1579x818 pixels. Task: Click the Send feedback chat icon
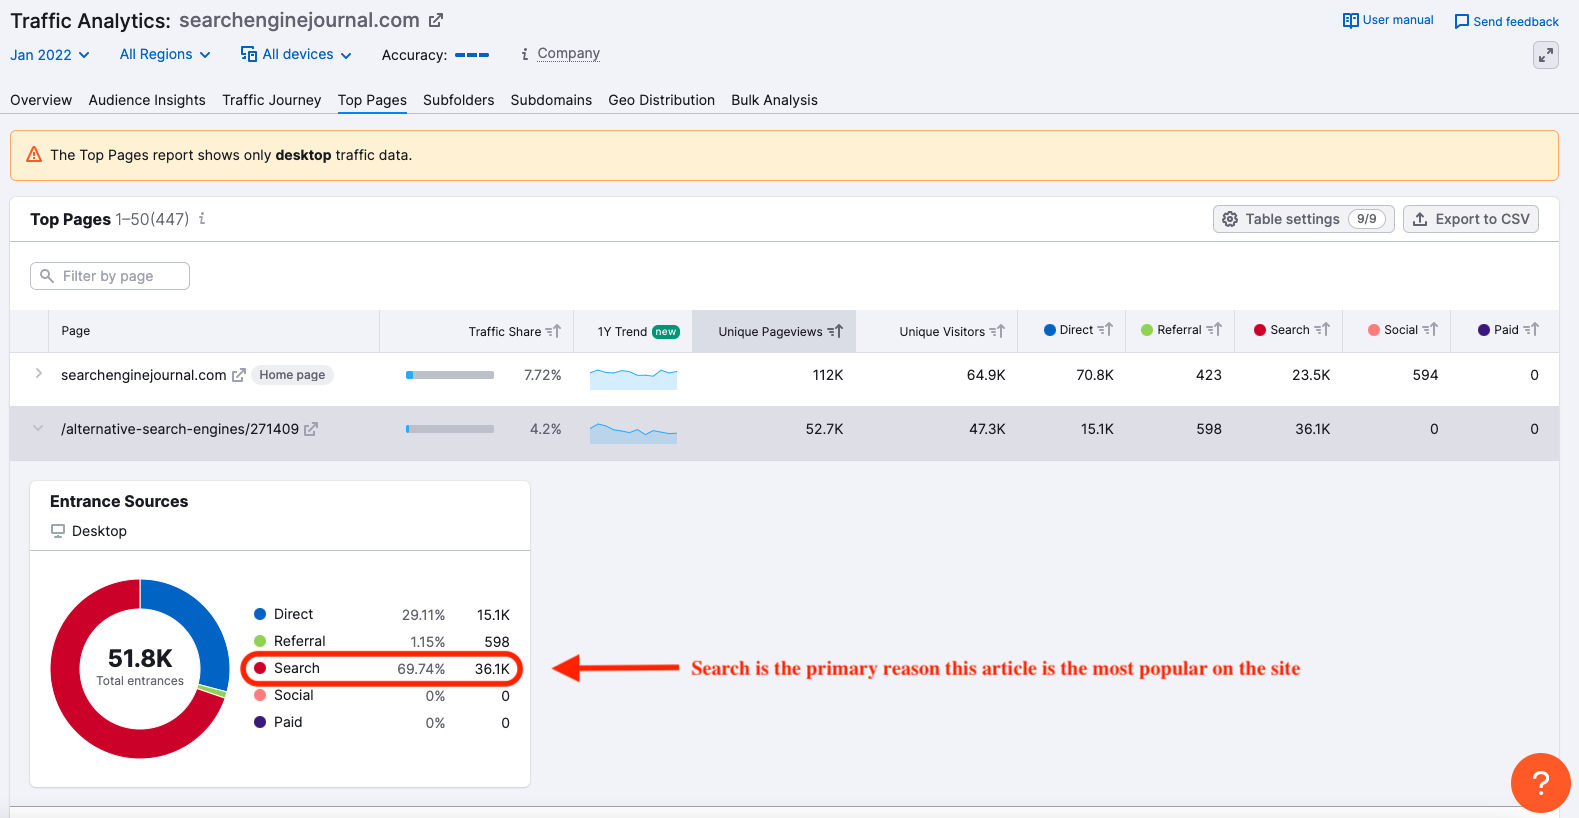1461,21
